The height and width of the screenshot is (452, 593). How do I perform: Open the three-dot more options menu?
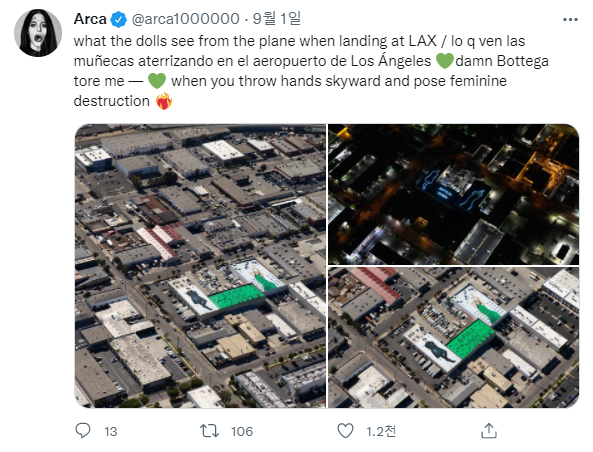pyautogui.click(x=570, y=19)
